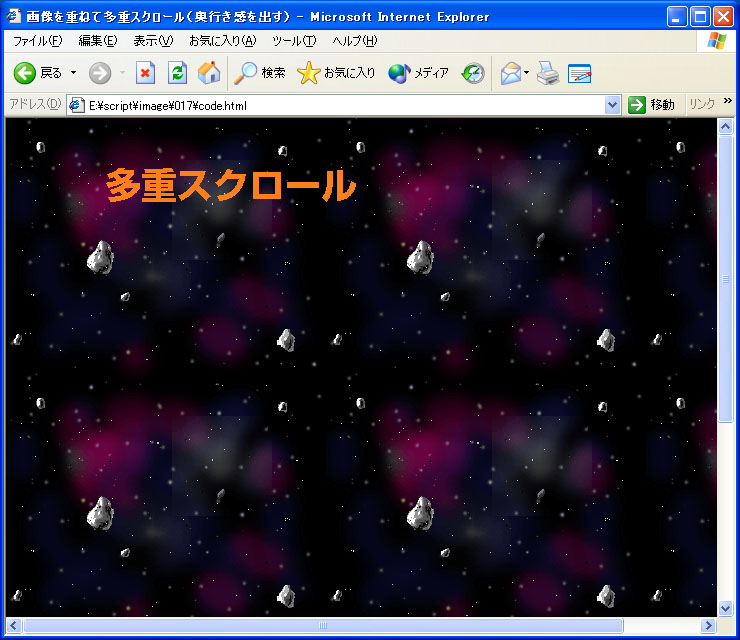740x640 pixels.
Task: Click the Forward navigation arrow
Action: click(x=100, y=73)
